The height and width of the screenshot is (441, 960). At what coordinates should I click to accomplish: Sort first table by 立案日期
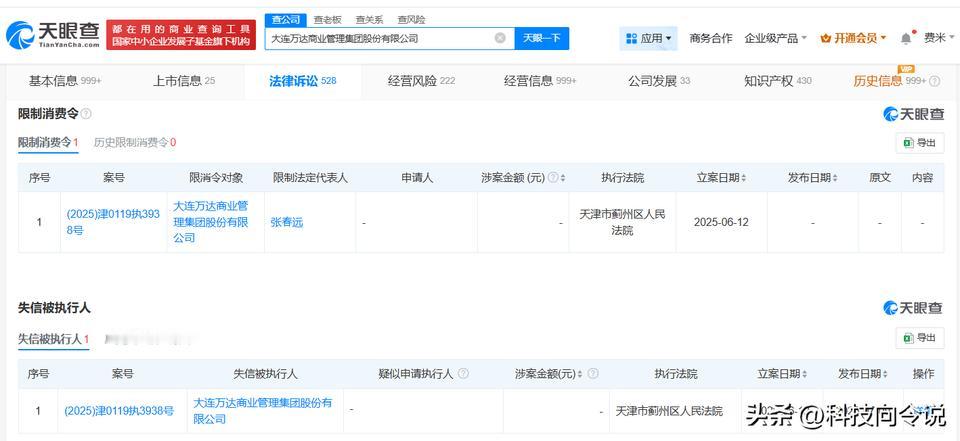(x=744, y=178)
